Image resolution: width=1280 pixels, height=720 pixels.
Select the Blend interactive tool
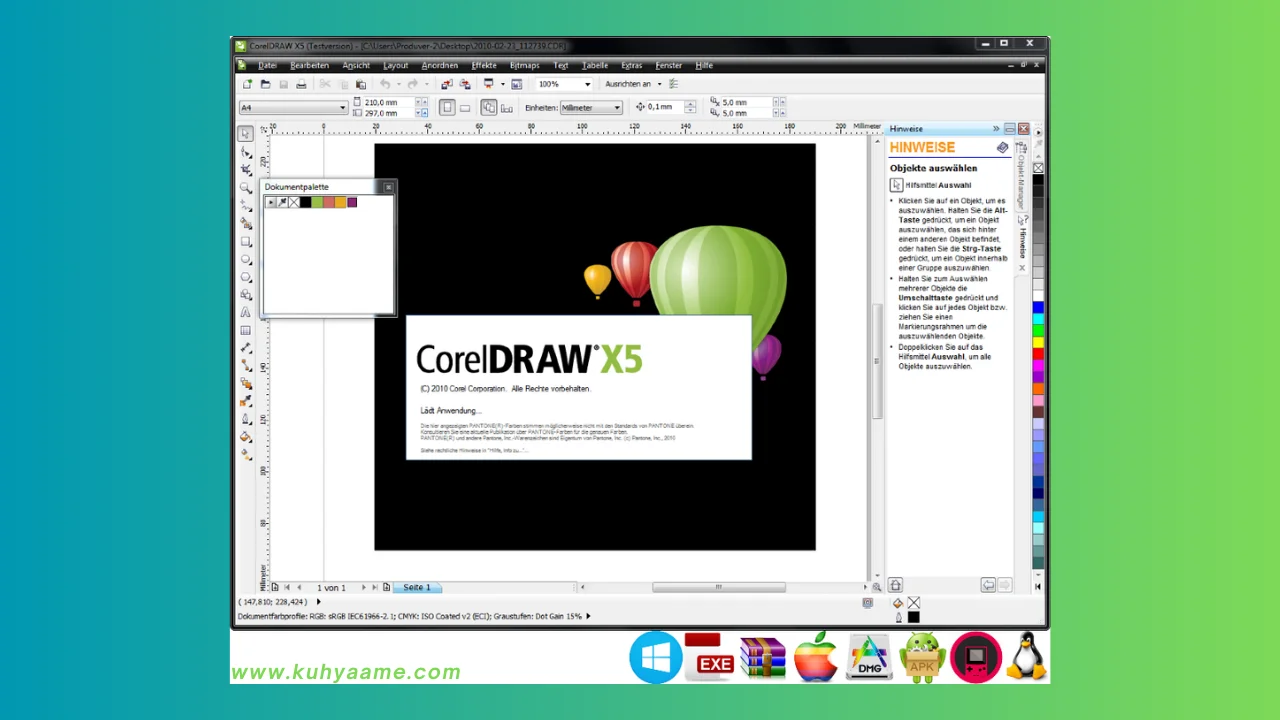click(x=245, y=383)
